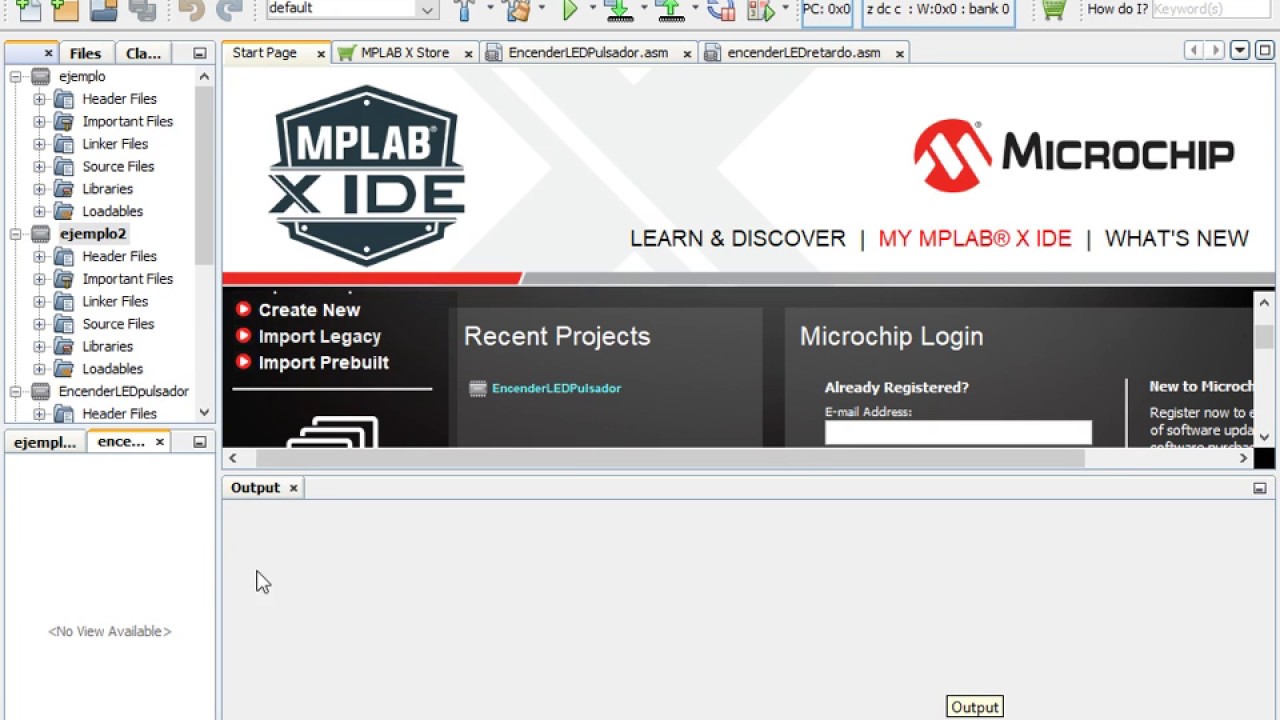Open the Build Project dropdown arrow
Viewport: 1280px width, 720px height.
[x=490, y=9]
